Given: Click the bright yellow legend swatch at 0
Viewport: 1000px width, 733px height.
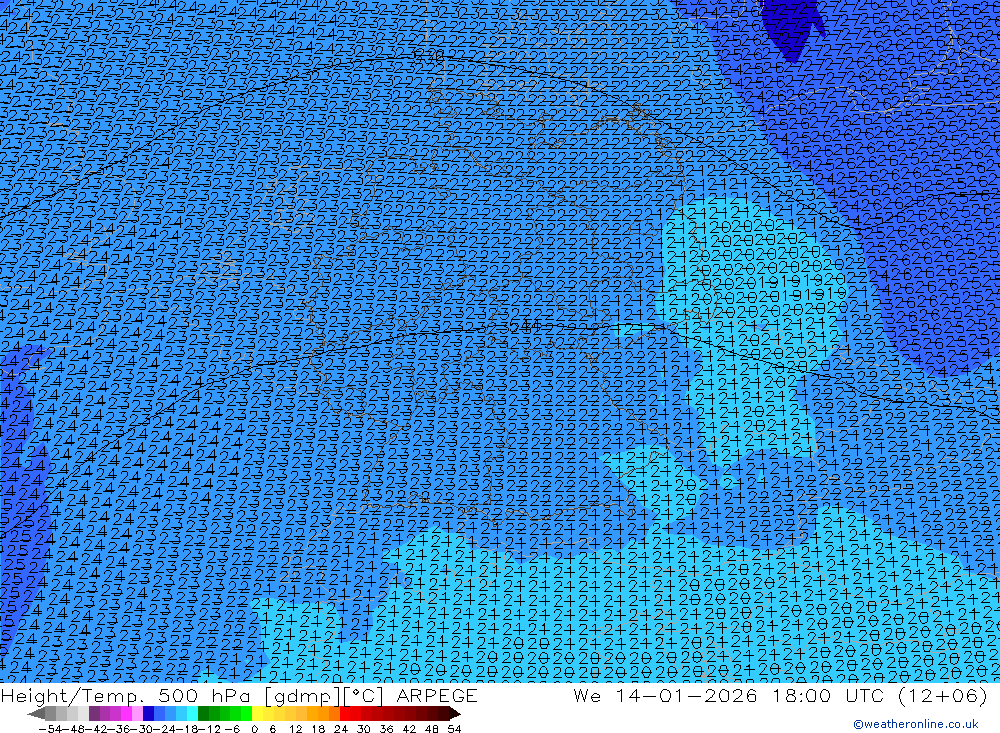Looking at the screenshot, I should (258, 713).
